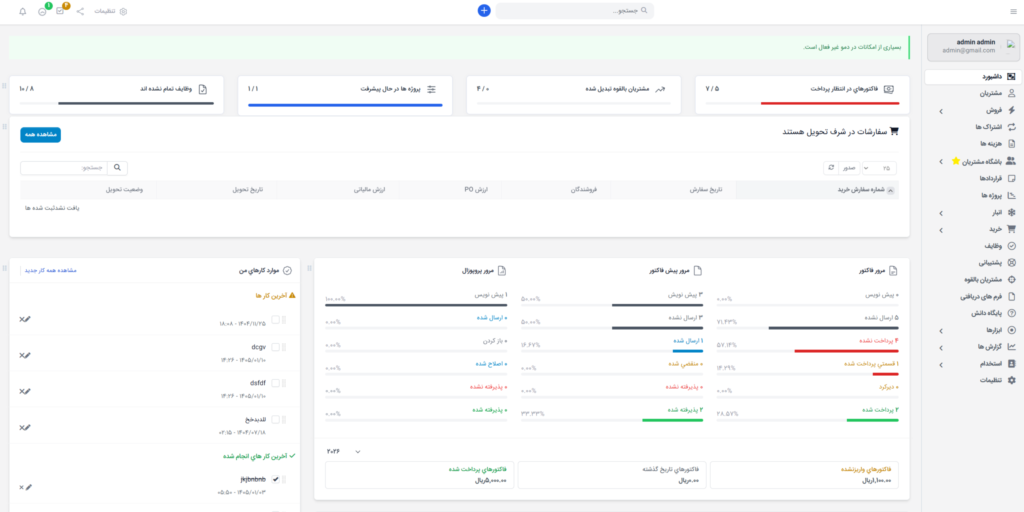The image size is (1024, 512).
Task: Expand the باشگاه مشتریان sidebar submenu
Action: point(941,161)
